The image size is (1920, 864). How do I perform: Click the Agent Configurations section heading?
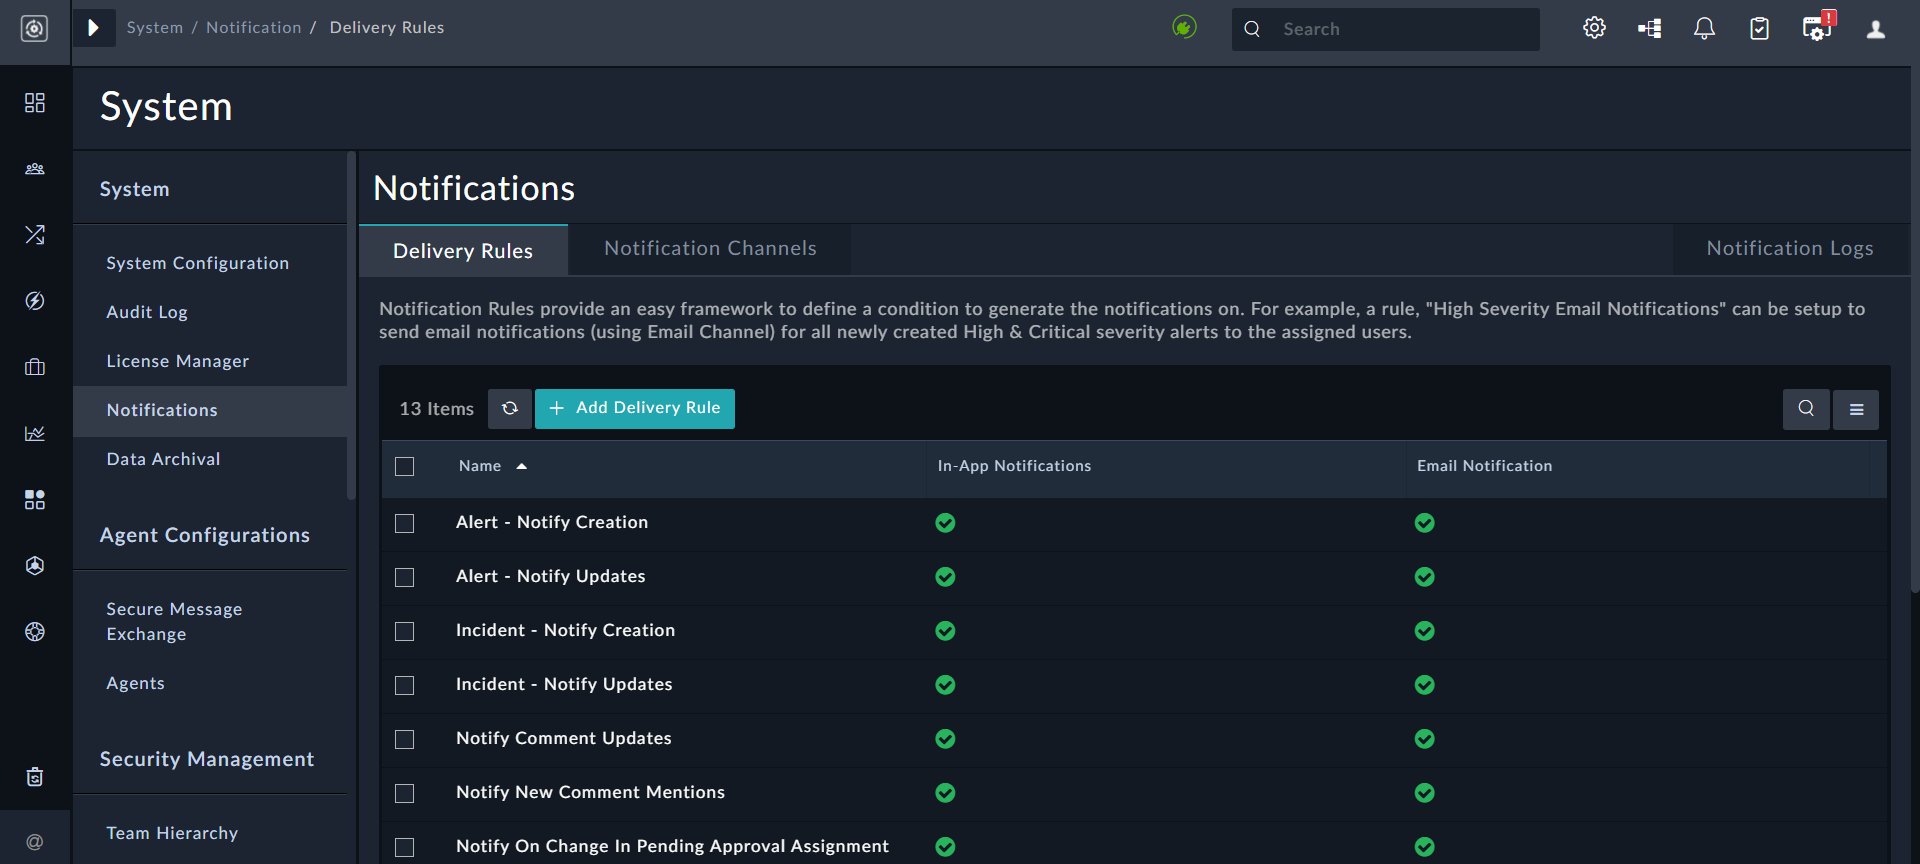click(x=205, y=535)
